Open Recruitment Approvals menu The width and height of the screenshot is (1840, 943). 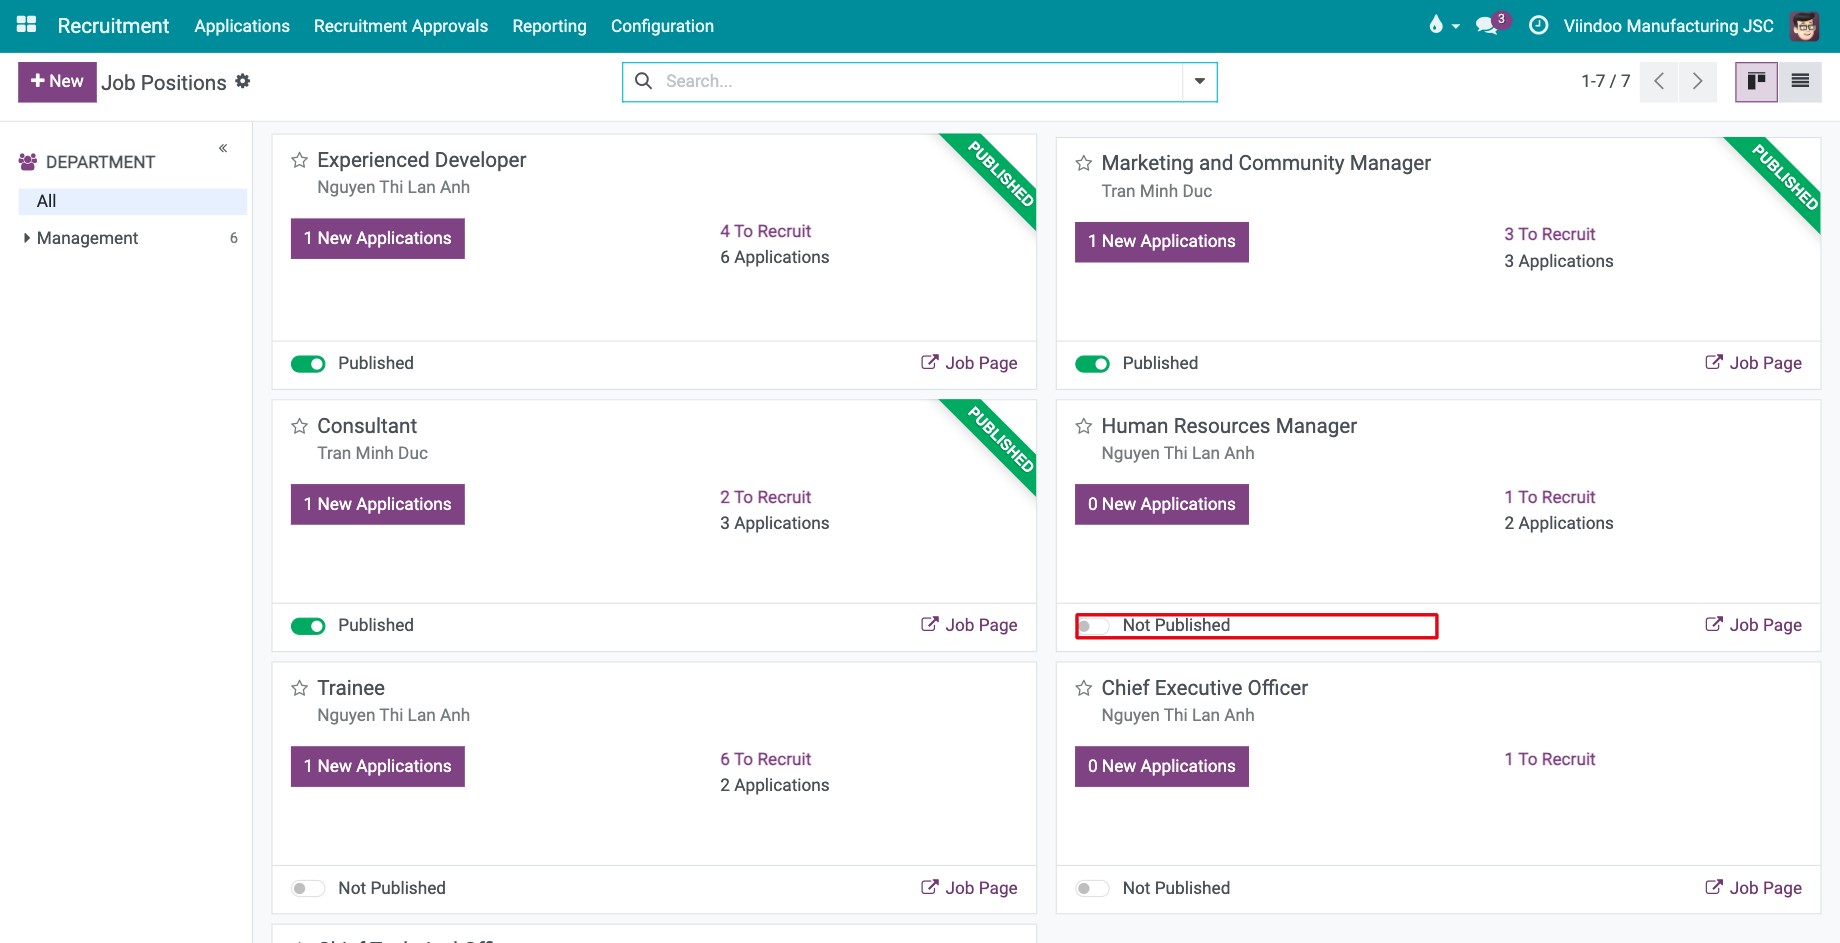click(401, 26)
